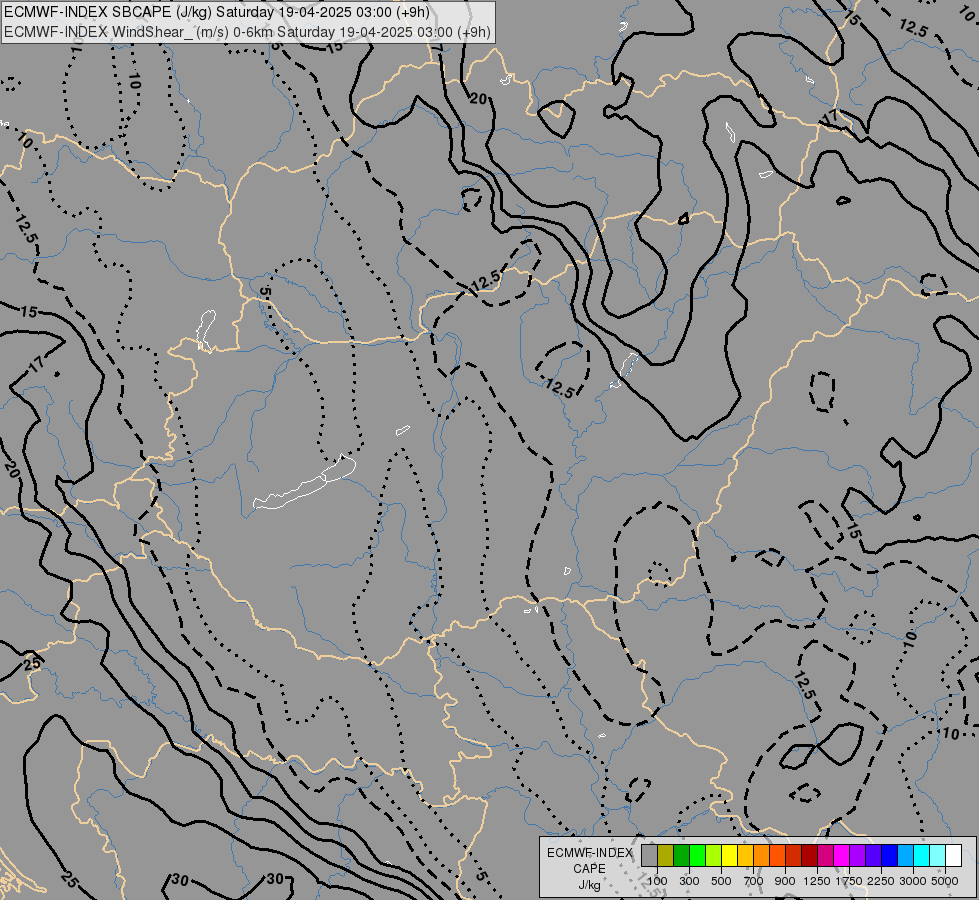Click the legend value label 3000
This screenshot has height=900, width=979.
tap(913, 881)
